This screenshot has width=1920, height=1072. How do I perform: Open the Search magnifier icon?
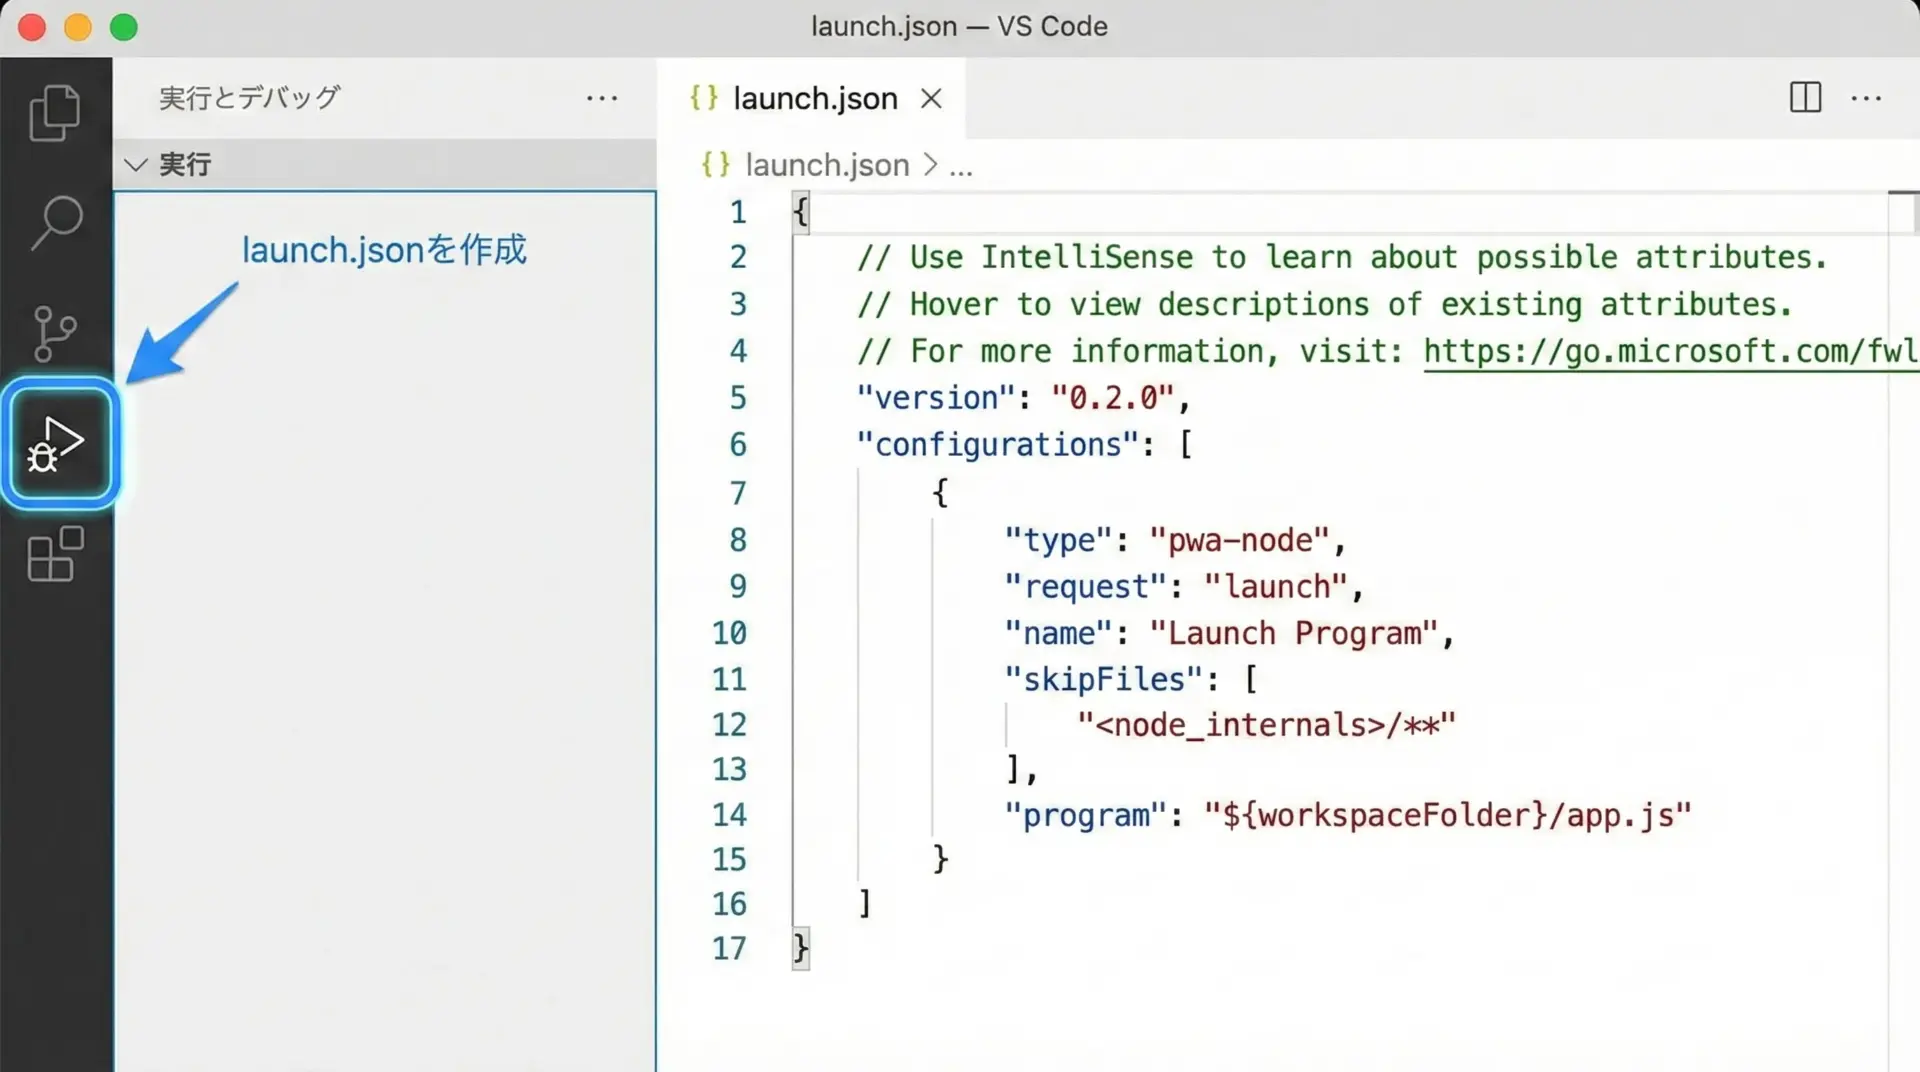coord(56,222)
